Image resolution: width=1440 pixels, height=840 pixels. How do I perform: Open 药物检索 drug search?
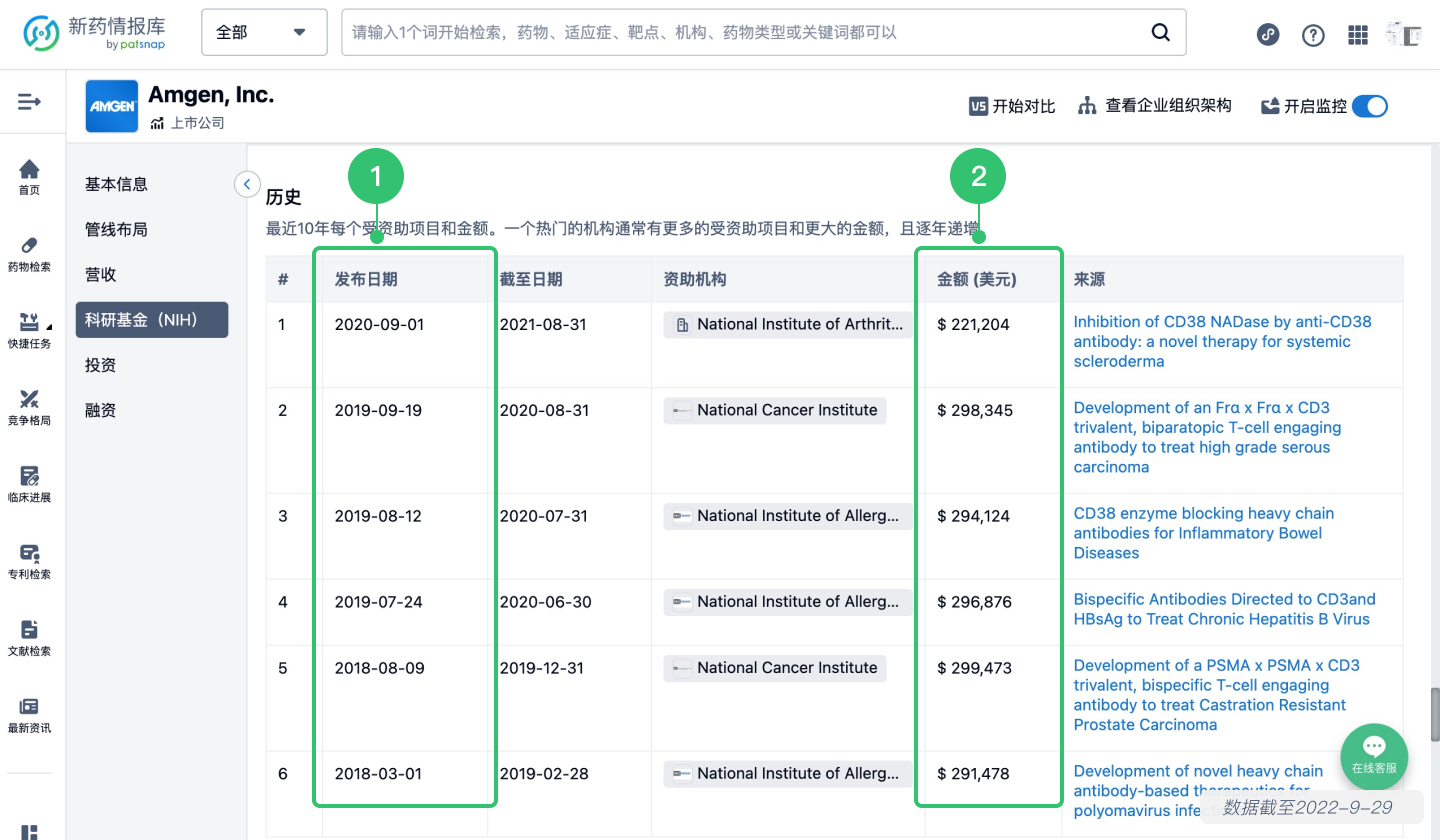(30, 254)
